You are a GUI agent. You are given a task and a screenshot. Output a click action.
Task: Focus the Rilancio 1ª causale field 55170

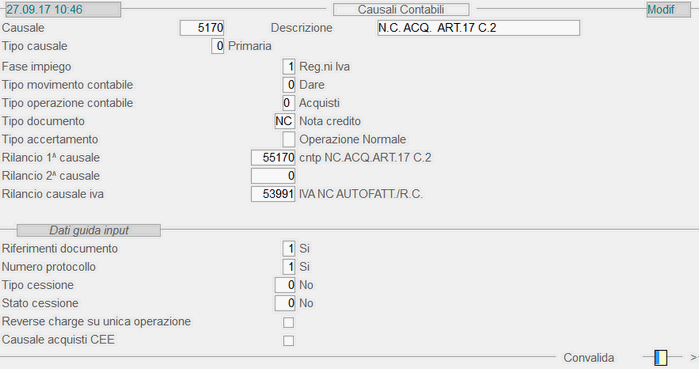click(273, 158)
